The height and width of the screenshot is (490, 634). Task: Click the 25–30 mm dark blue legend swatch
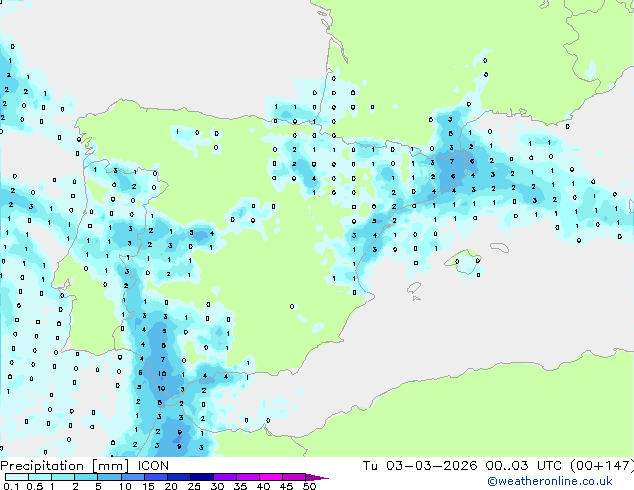click(x=201, y=477)
